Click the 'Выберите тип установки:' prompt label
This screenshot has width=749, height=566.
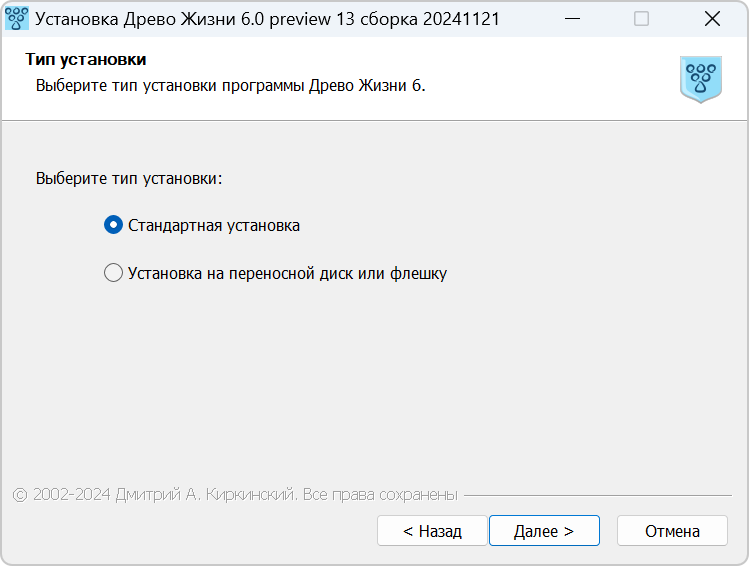click(x=129, y=179)
